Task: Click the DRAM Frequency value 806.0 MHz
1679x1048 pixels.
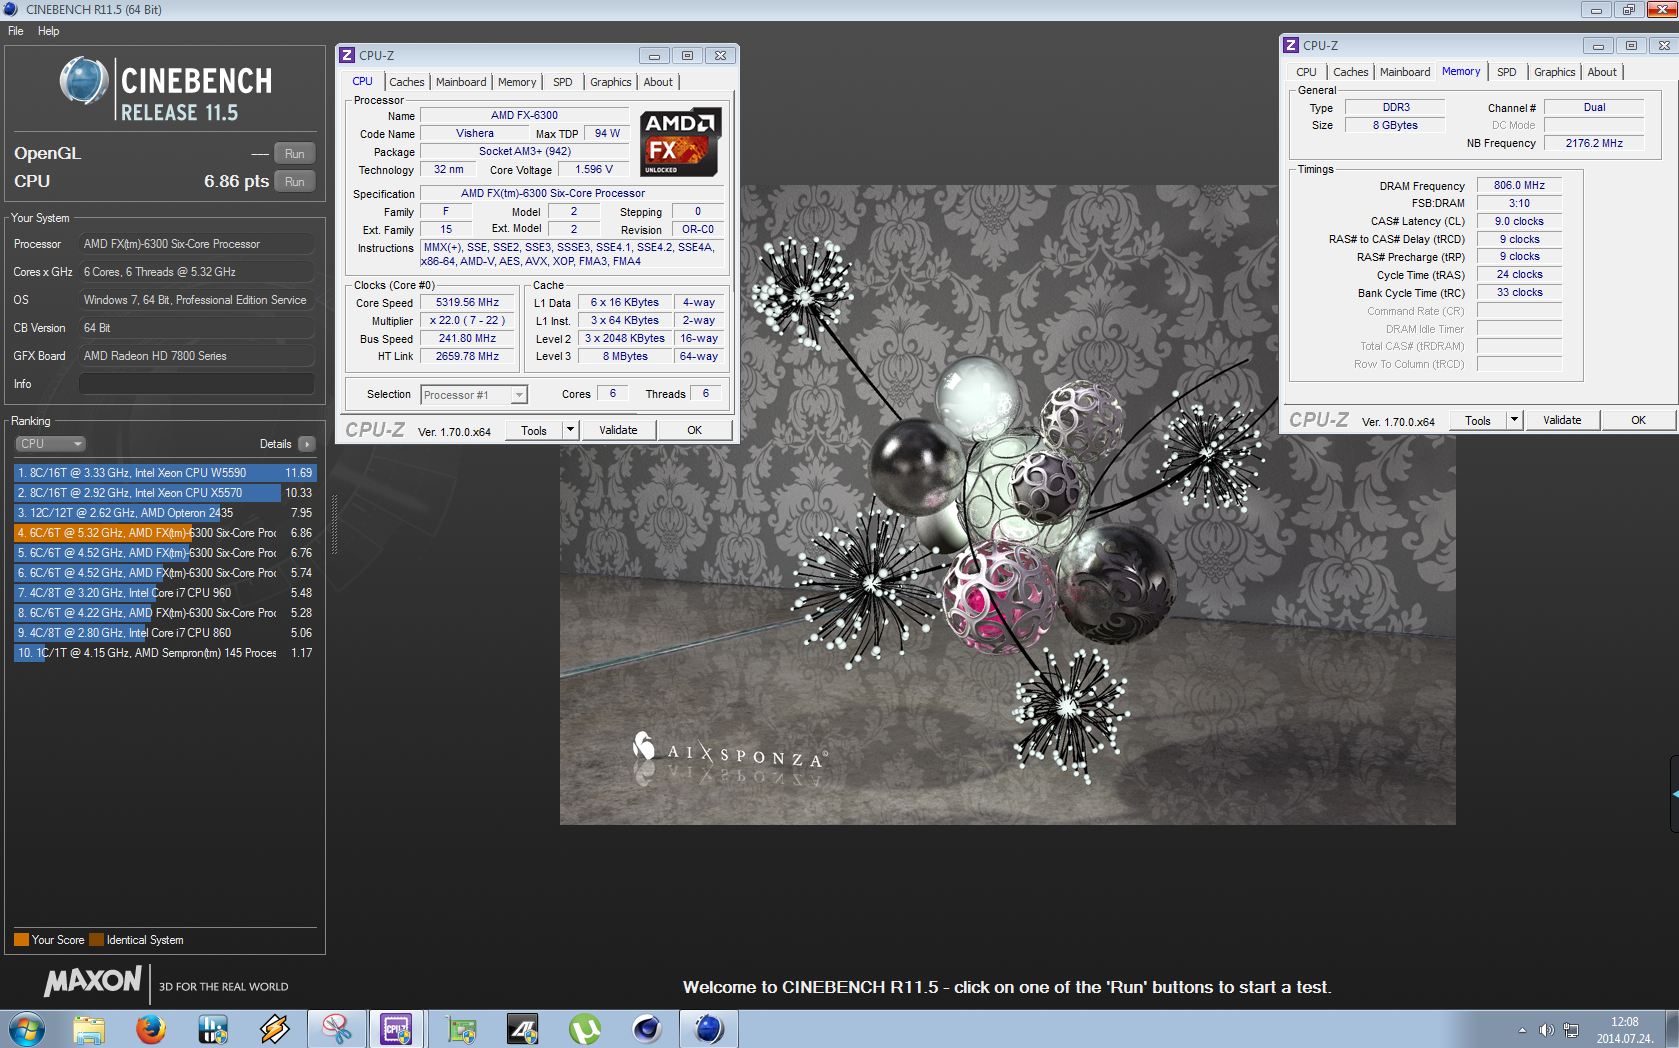Action: point(1519,186)
